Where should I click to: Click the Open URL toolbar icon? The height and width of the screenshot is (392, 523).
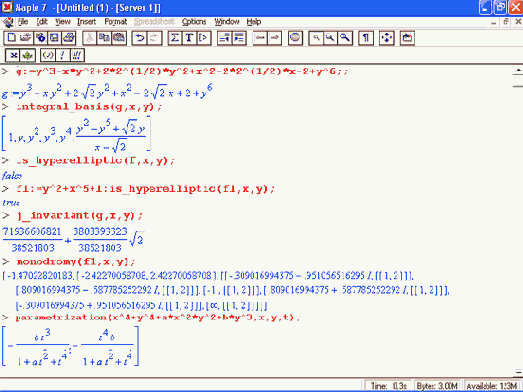[x=40, y=38]
